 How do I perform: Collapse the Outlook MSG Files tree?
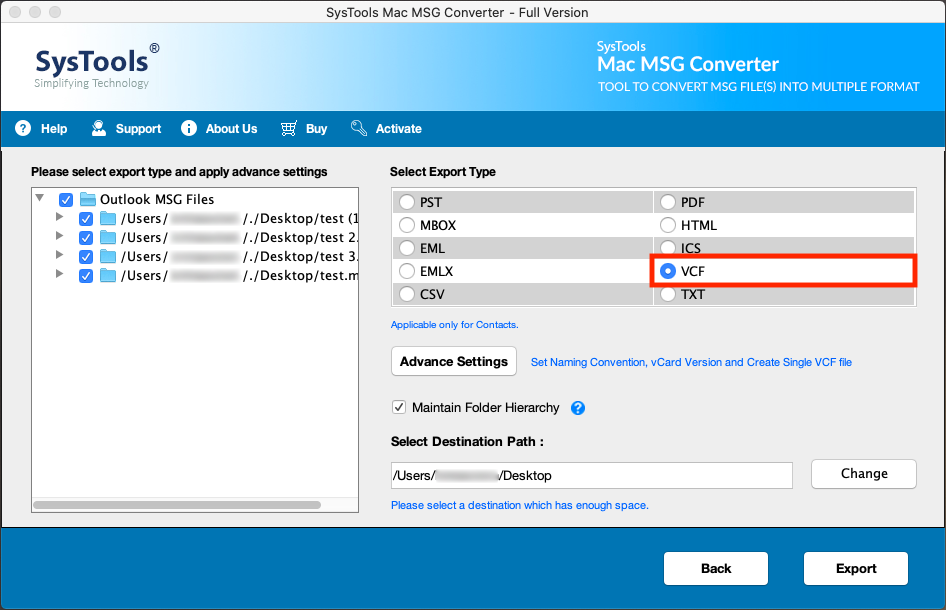click(x=40, y=198)
